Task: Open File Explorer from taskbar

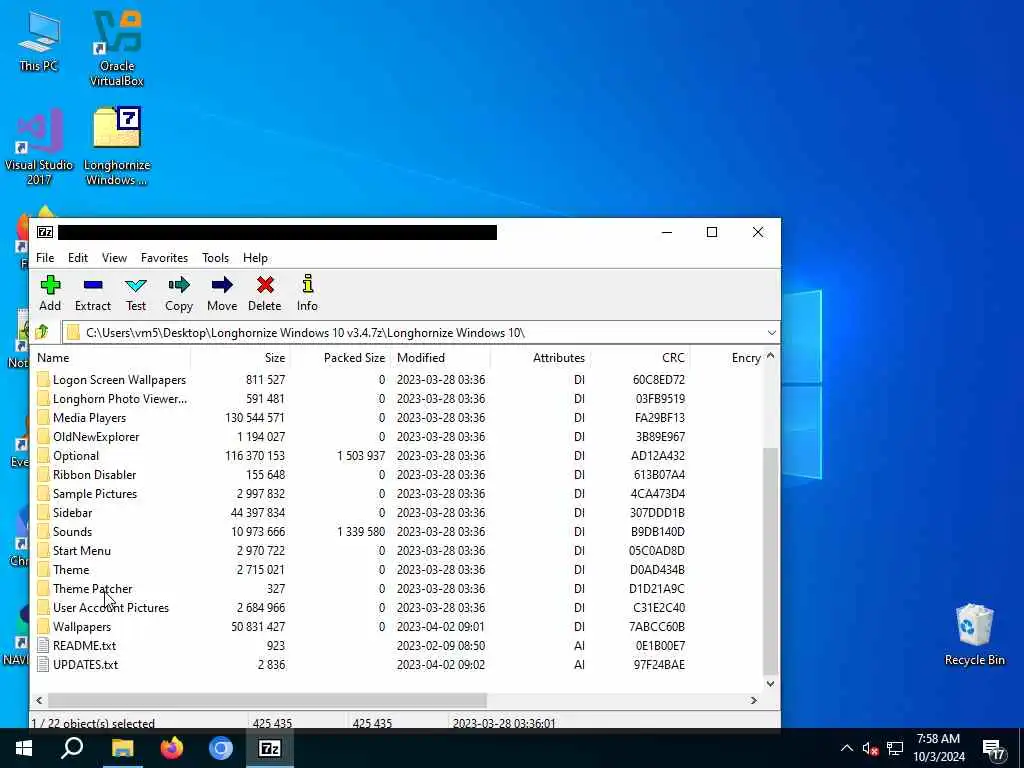Action: (122, 748)
